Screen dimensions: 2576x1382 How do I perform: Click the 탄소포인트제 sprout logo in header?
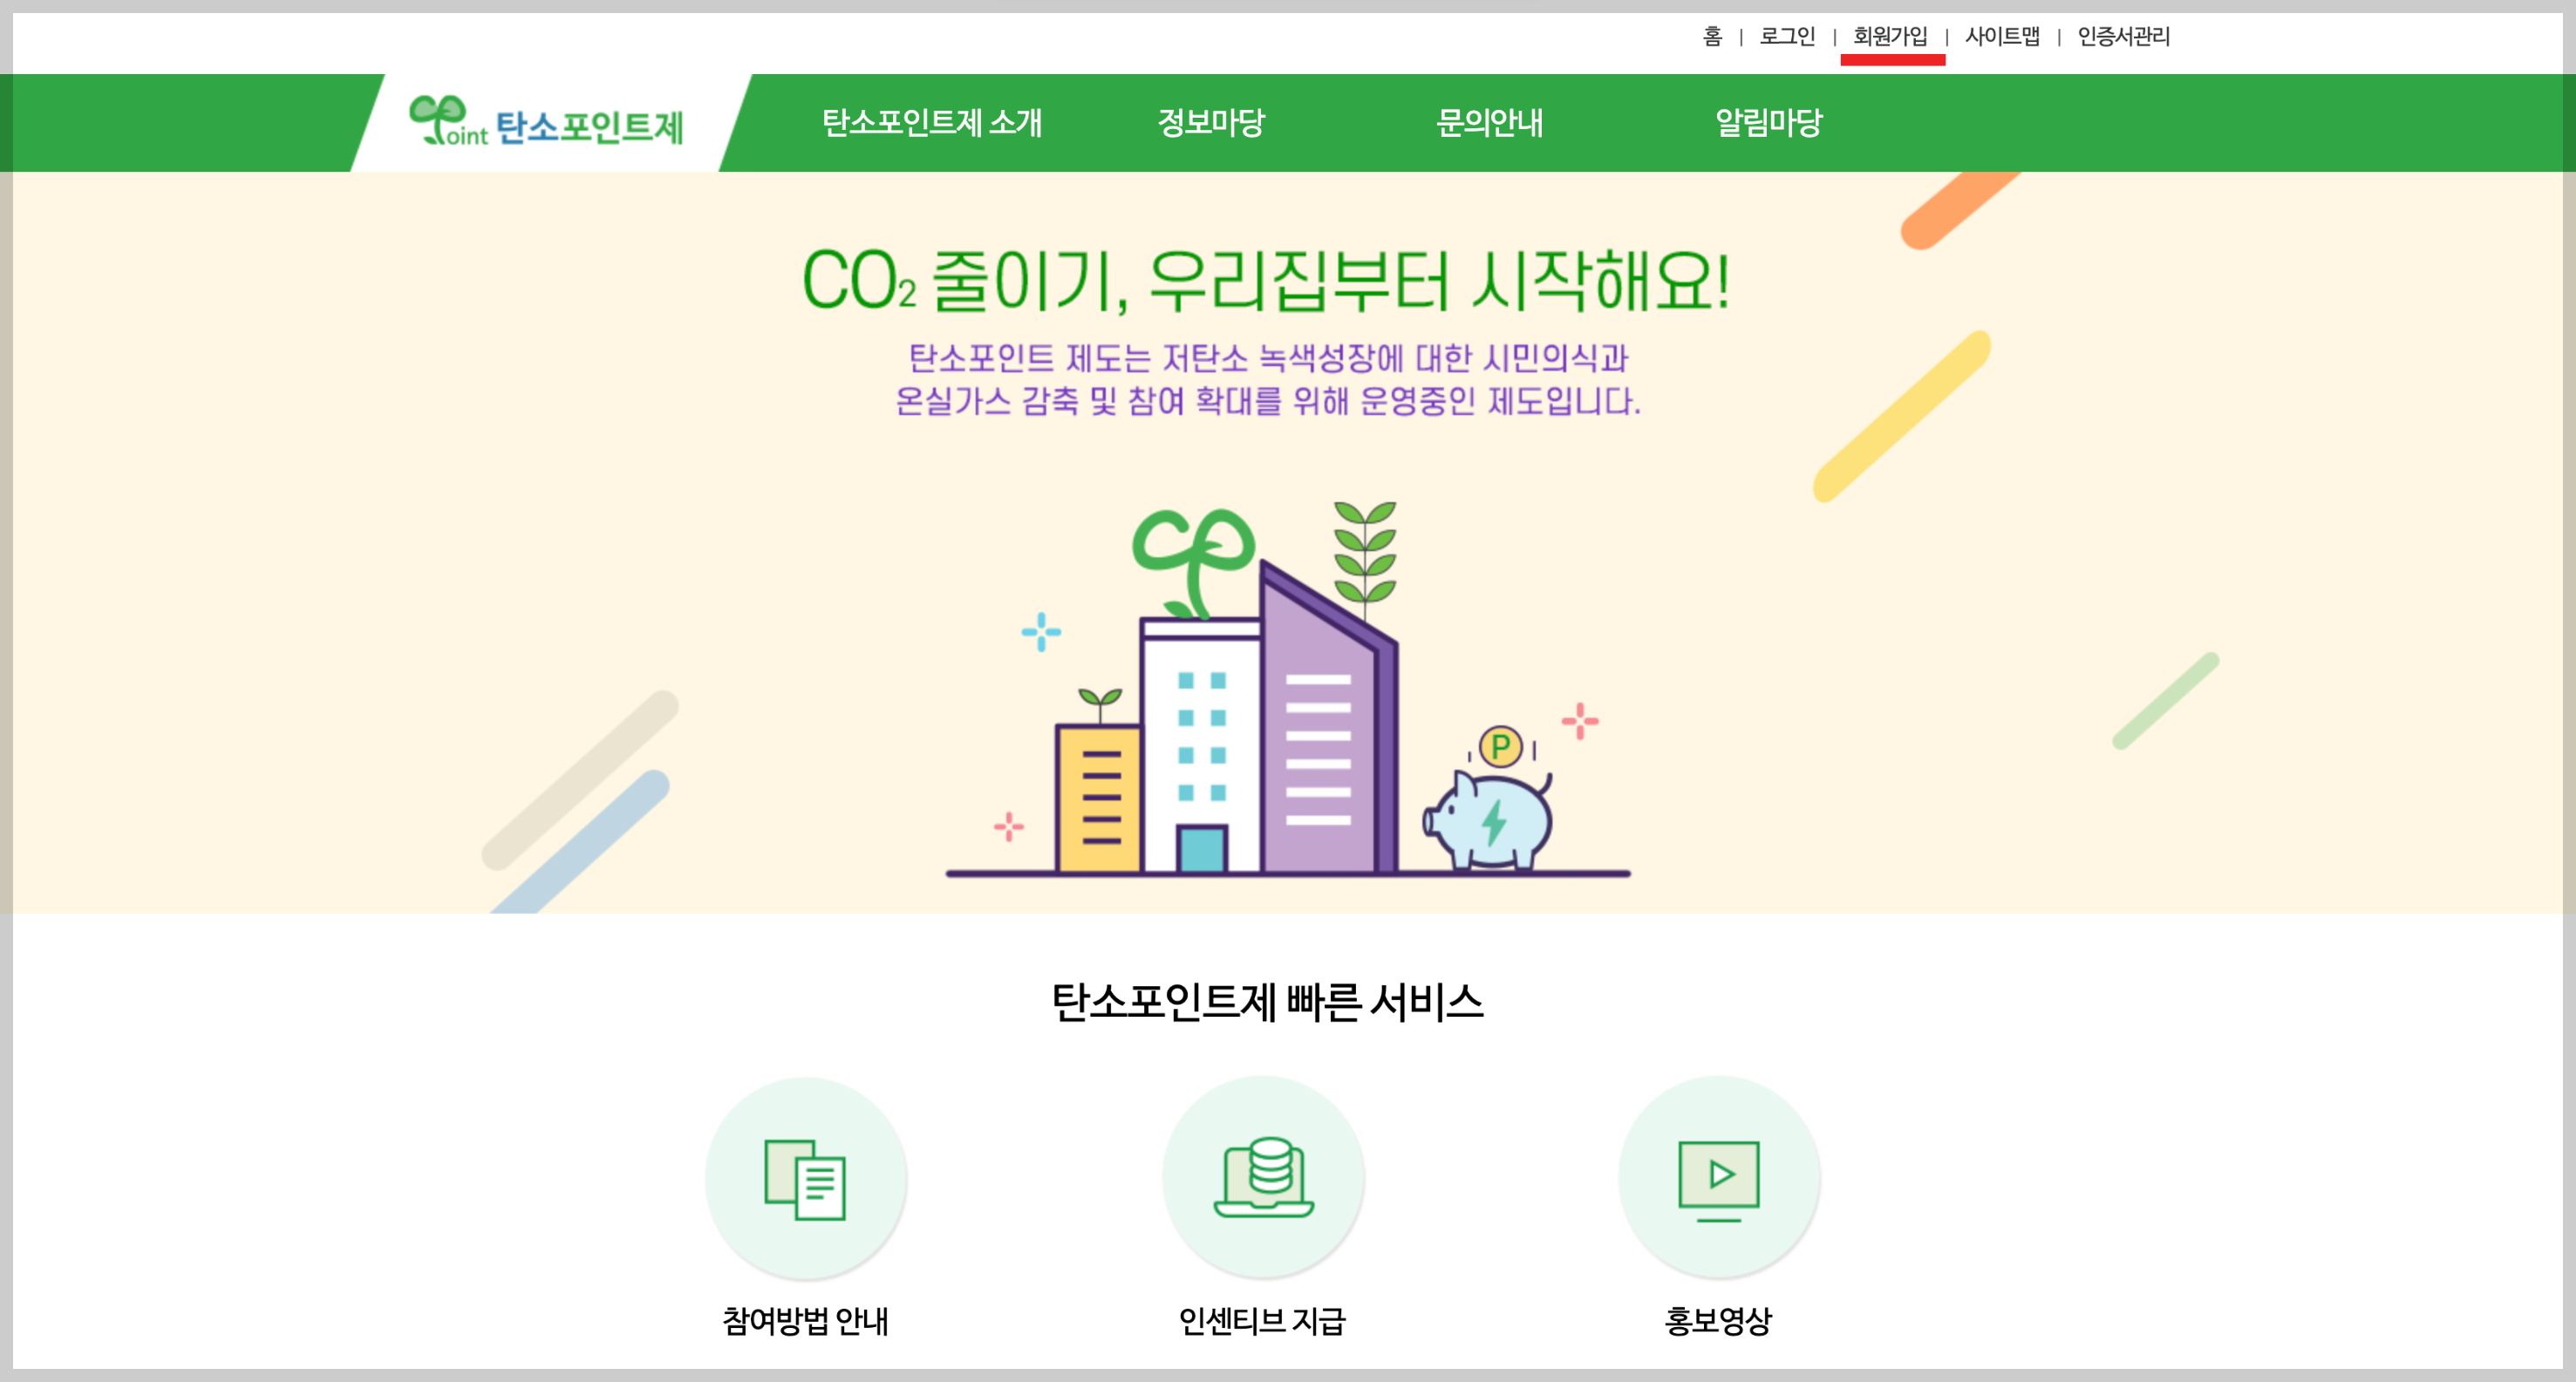546,122
